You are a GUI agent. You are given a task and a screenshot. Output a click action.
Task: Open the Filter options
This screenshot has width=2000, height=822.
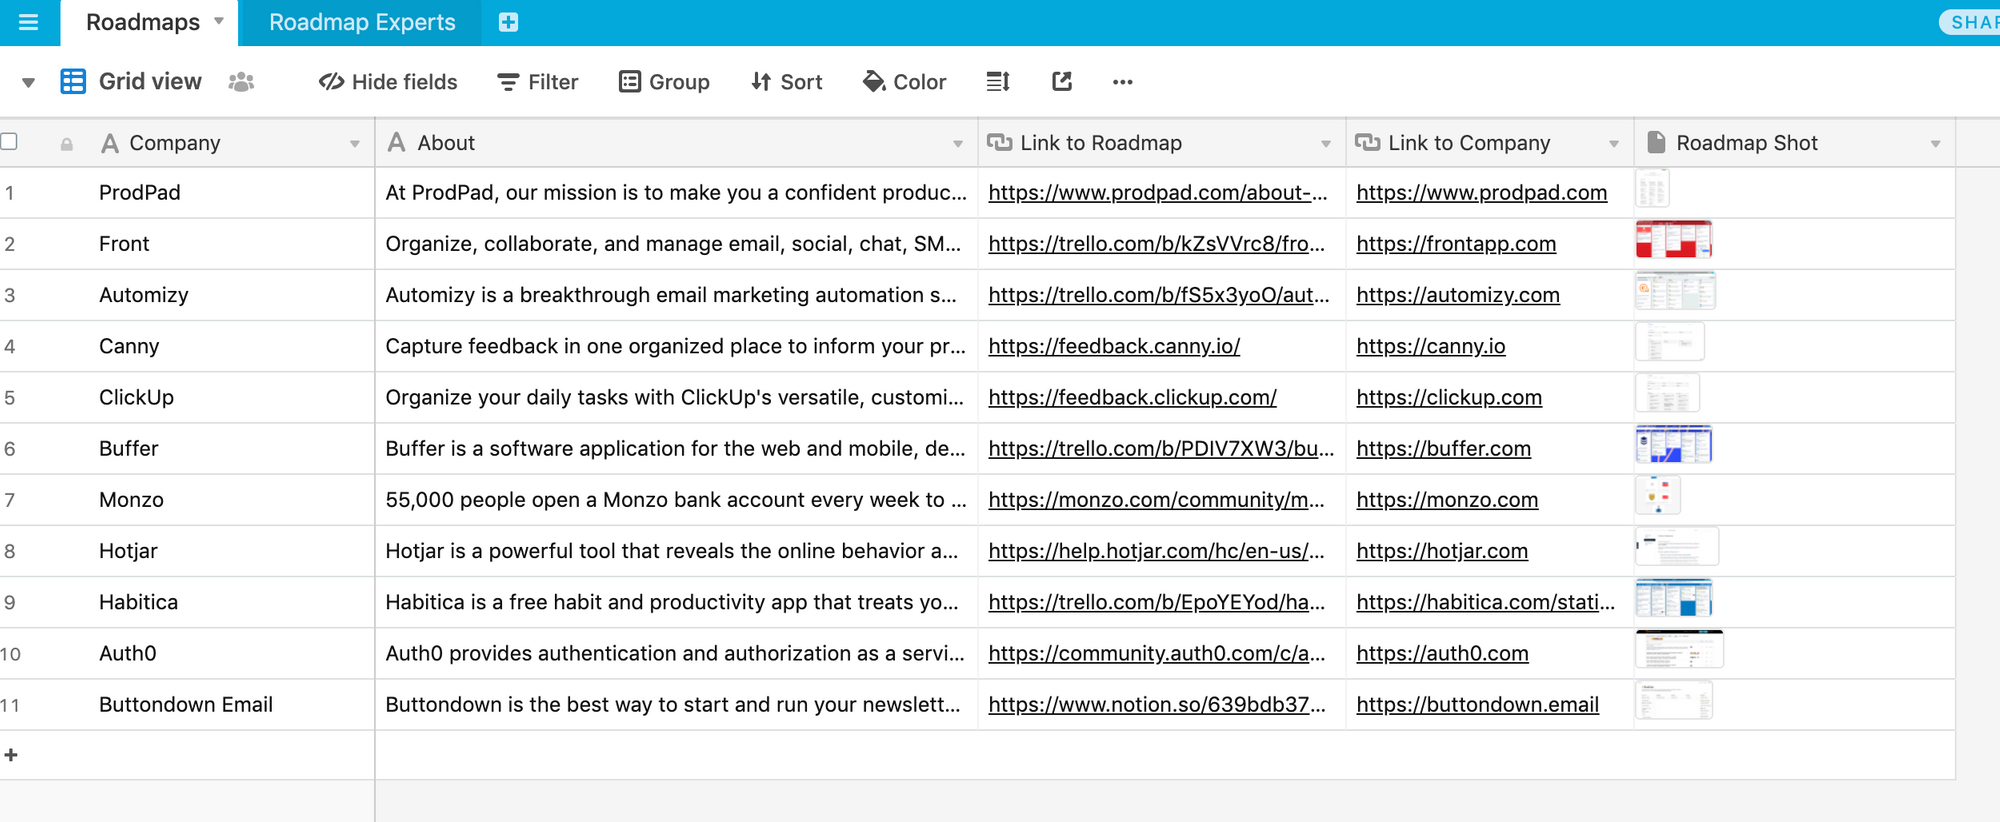(538, 82)
